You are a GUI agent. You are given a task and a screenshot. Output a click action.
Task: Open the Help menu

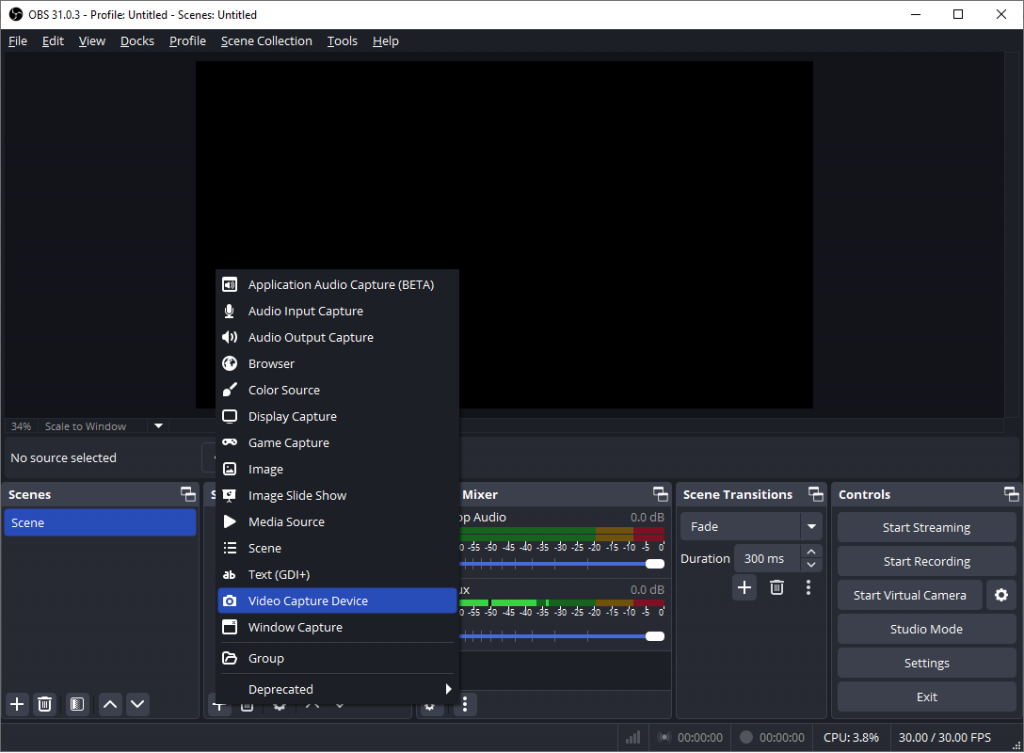[x=385, y=41]
